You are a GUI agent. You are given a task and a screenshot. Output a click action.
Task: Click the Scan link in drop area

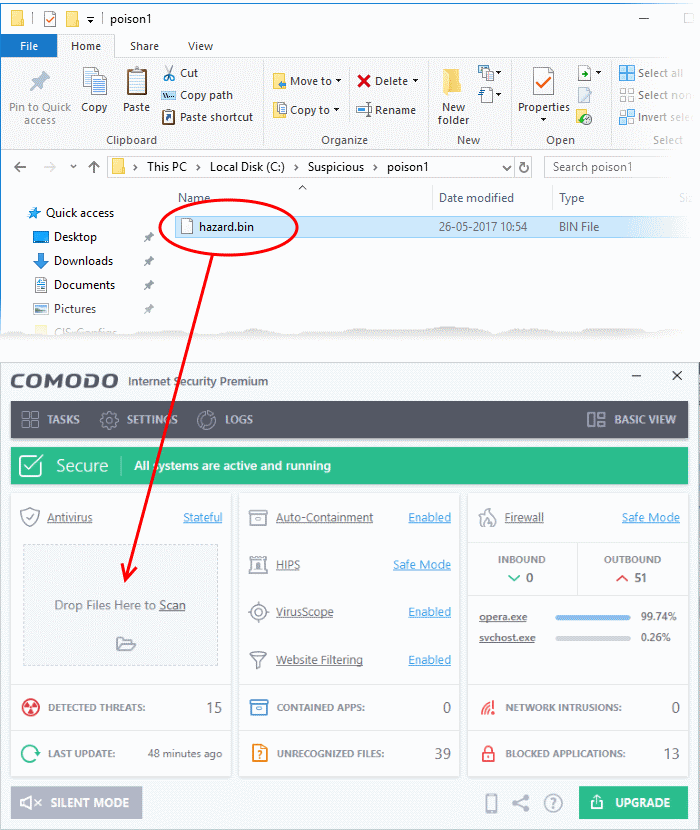point(173,605)
